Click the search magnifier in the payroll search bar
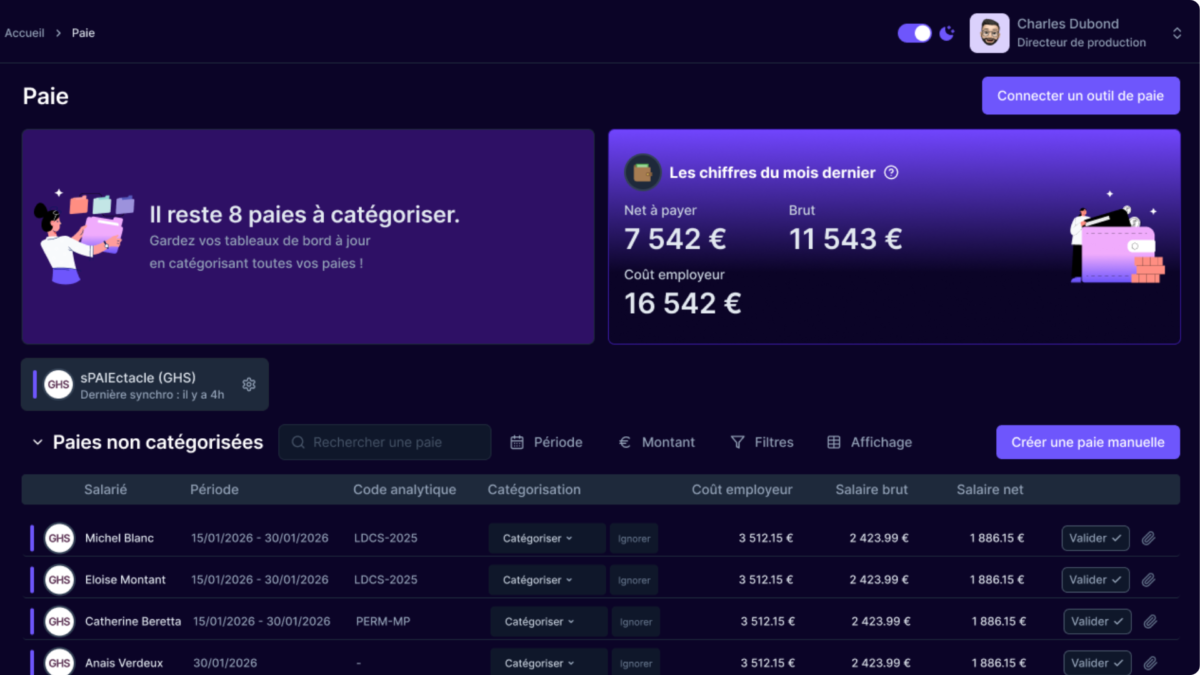Screen dimensions: 1200x675 [296, 441]
